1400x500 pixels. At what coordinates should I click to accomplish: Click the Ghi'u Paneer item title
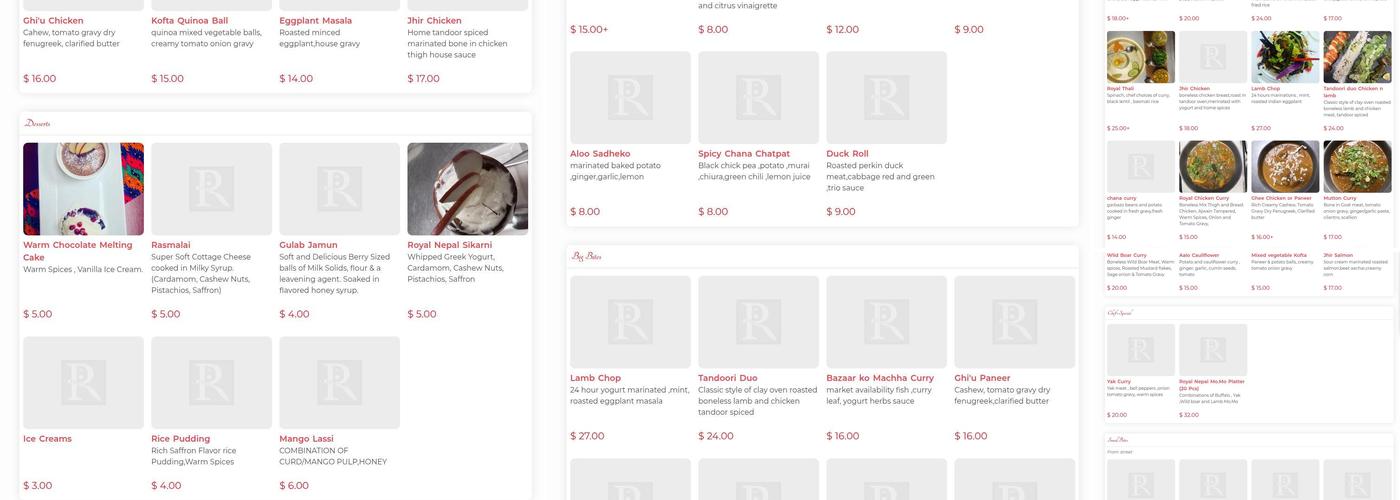click(x=984, y=378)
